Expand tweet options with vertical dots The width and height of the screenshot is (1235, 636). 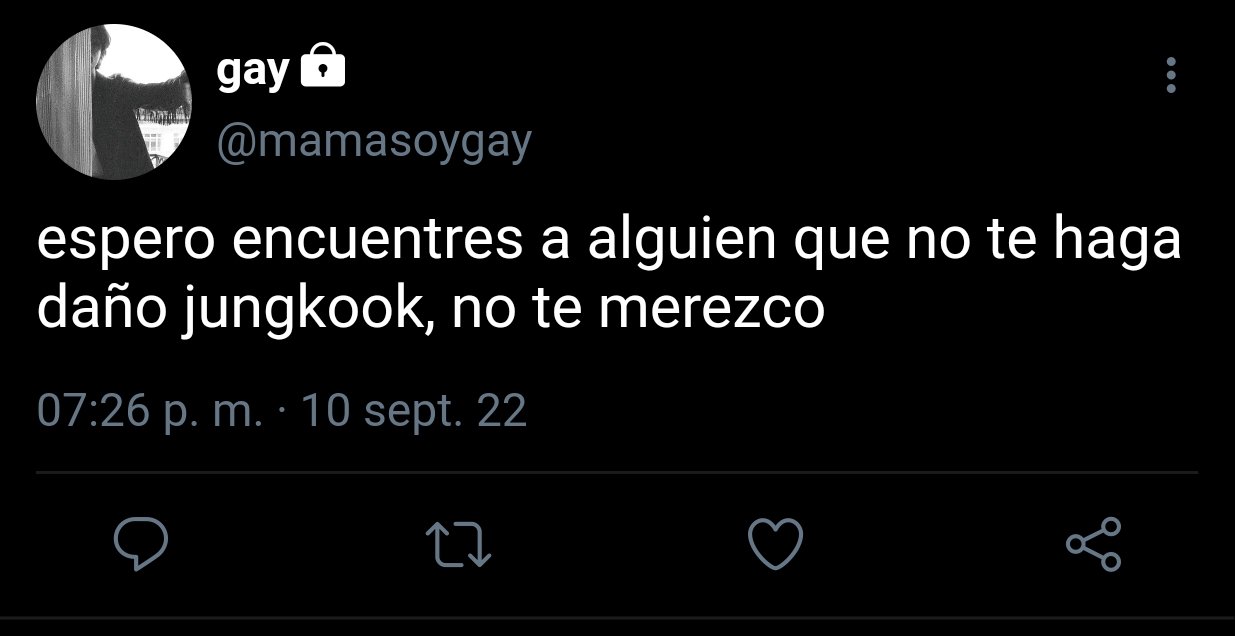(x=1171, y=76)
